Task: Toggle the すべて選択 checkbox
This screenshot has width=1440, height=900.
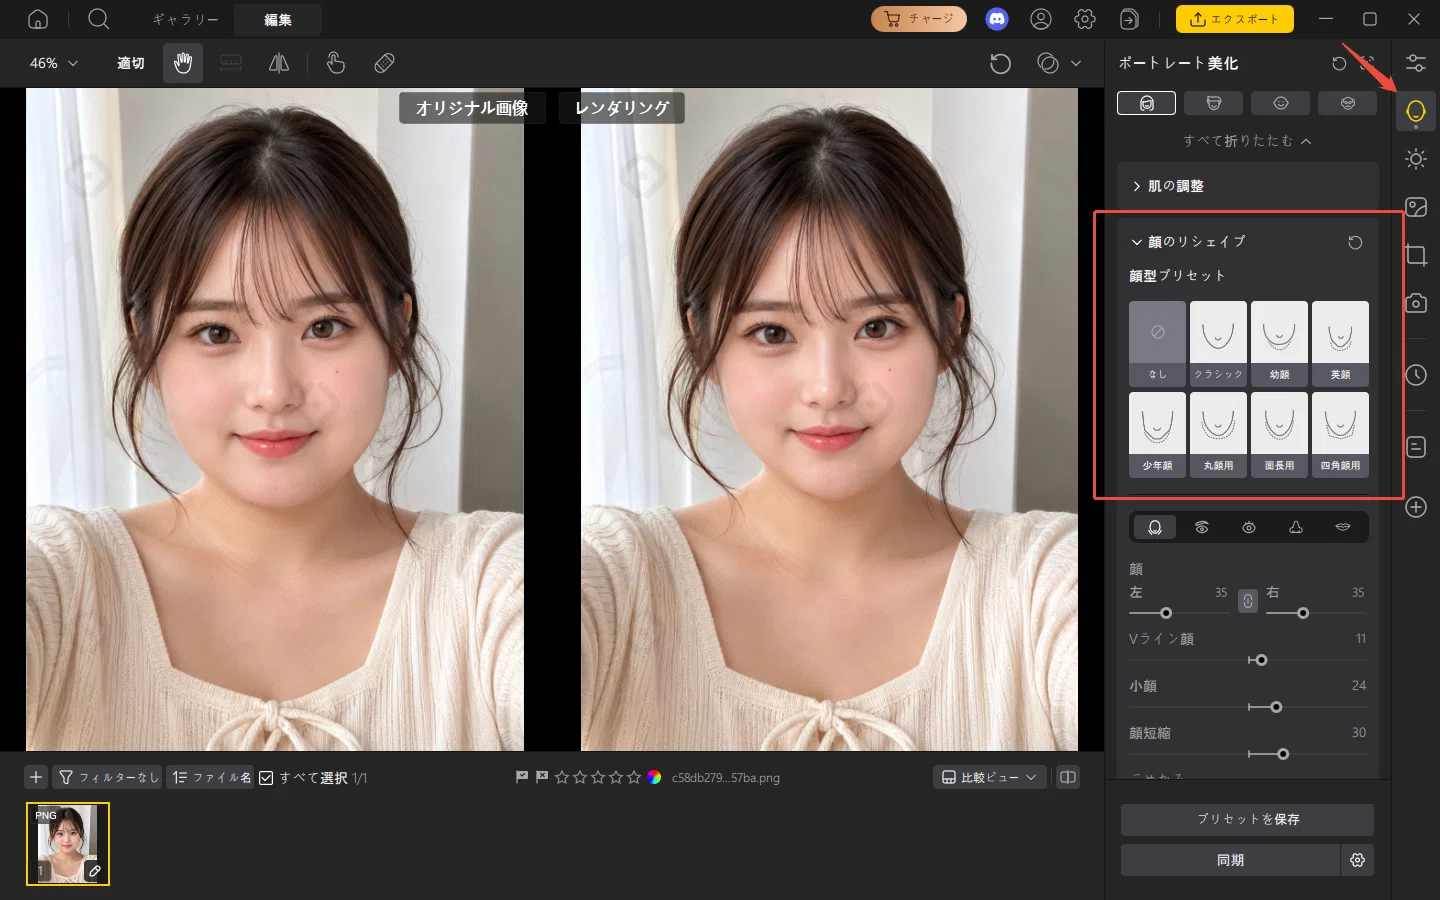Action: [266, 777]
